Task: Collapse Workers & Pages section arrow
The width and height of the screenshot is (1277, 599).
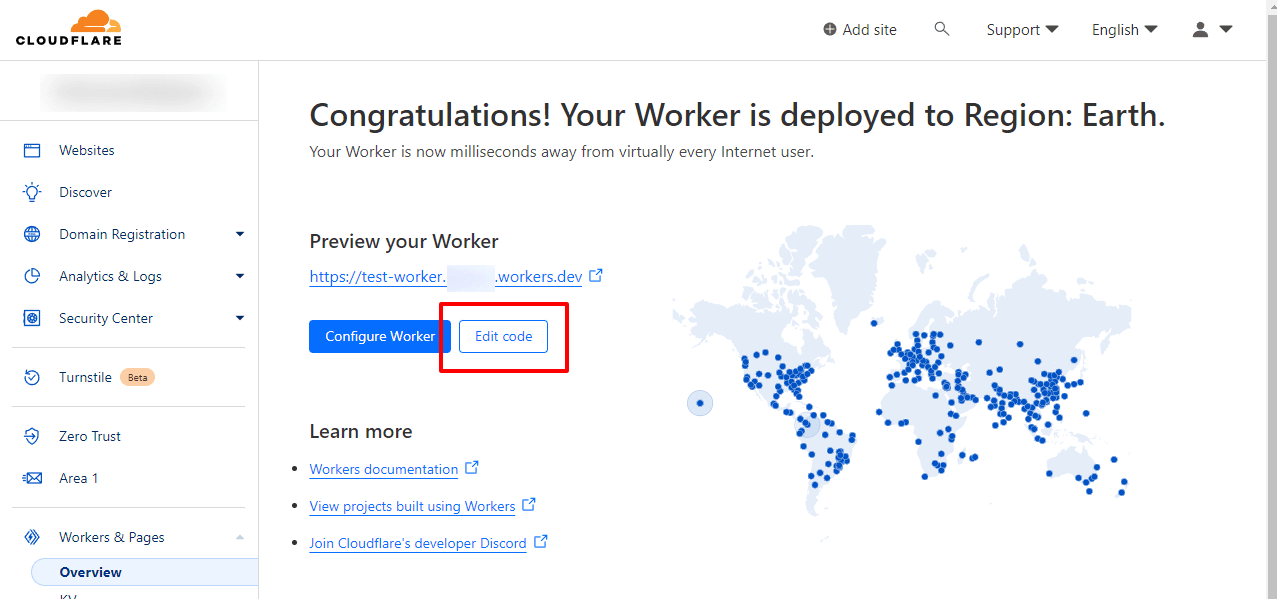Action: point(239,537)
